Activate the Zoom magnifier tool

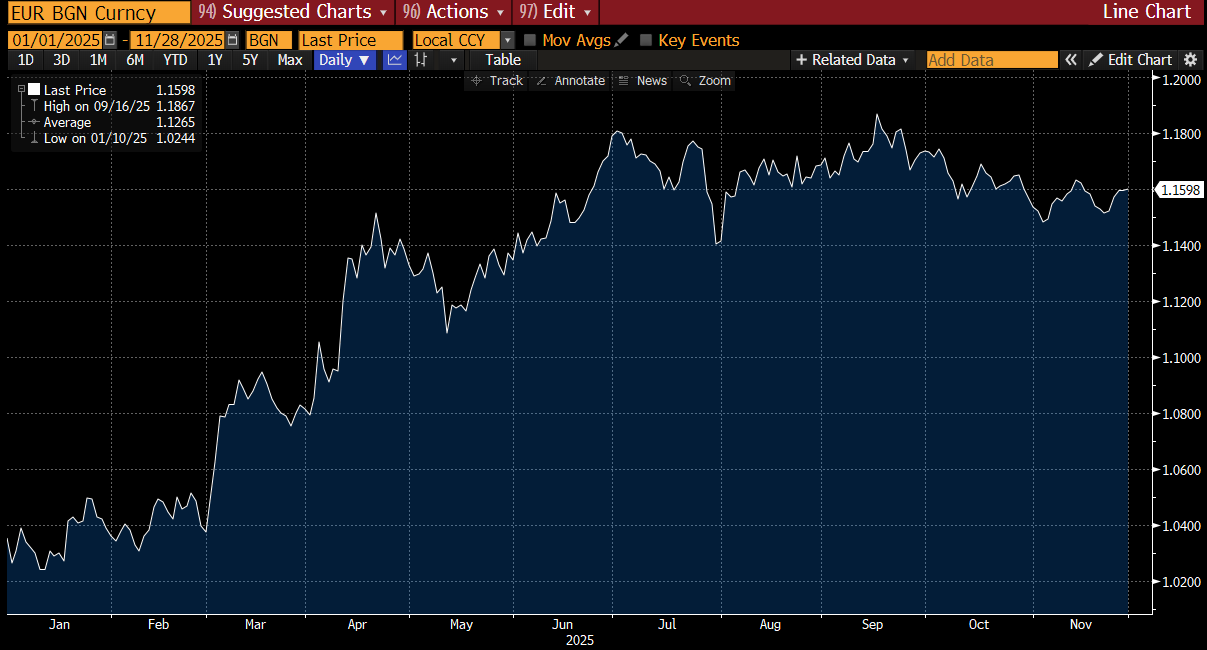tap(705, 80)
